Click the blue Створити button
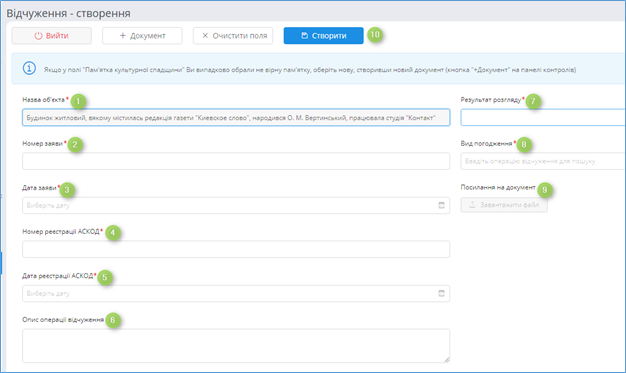The height and width of the screenshot is (373, 626). (x=323, y=36)
